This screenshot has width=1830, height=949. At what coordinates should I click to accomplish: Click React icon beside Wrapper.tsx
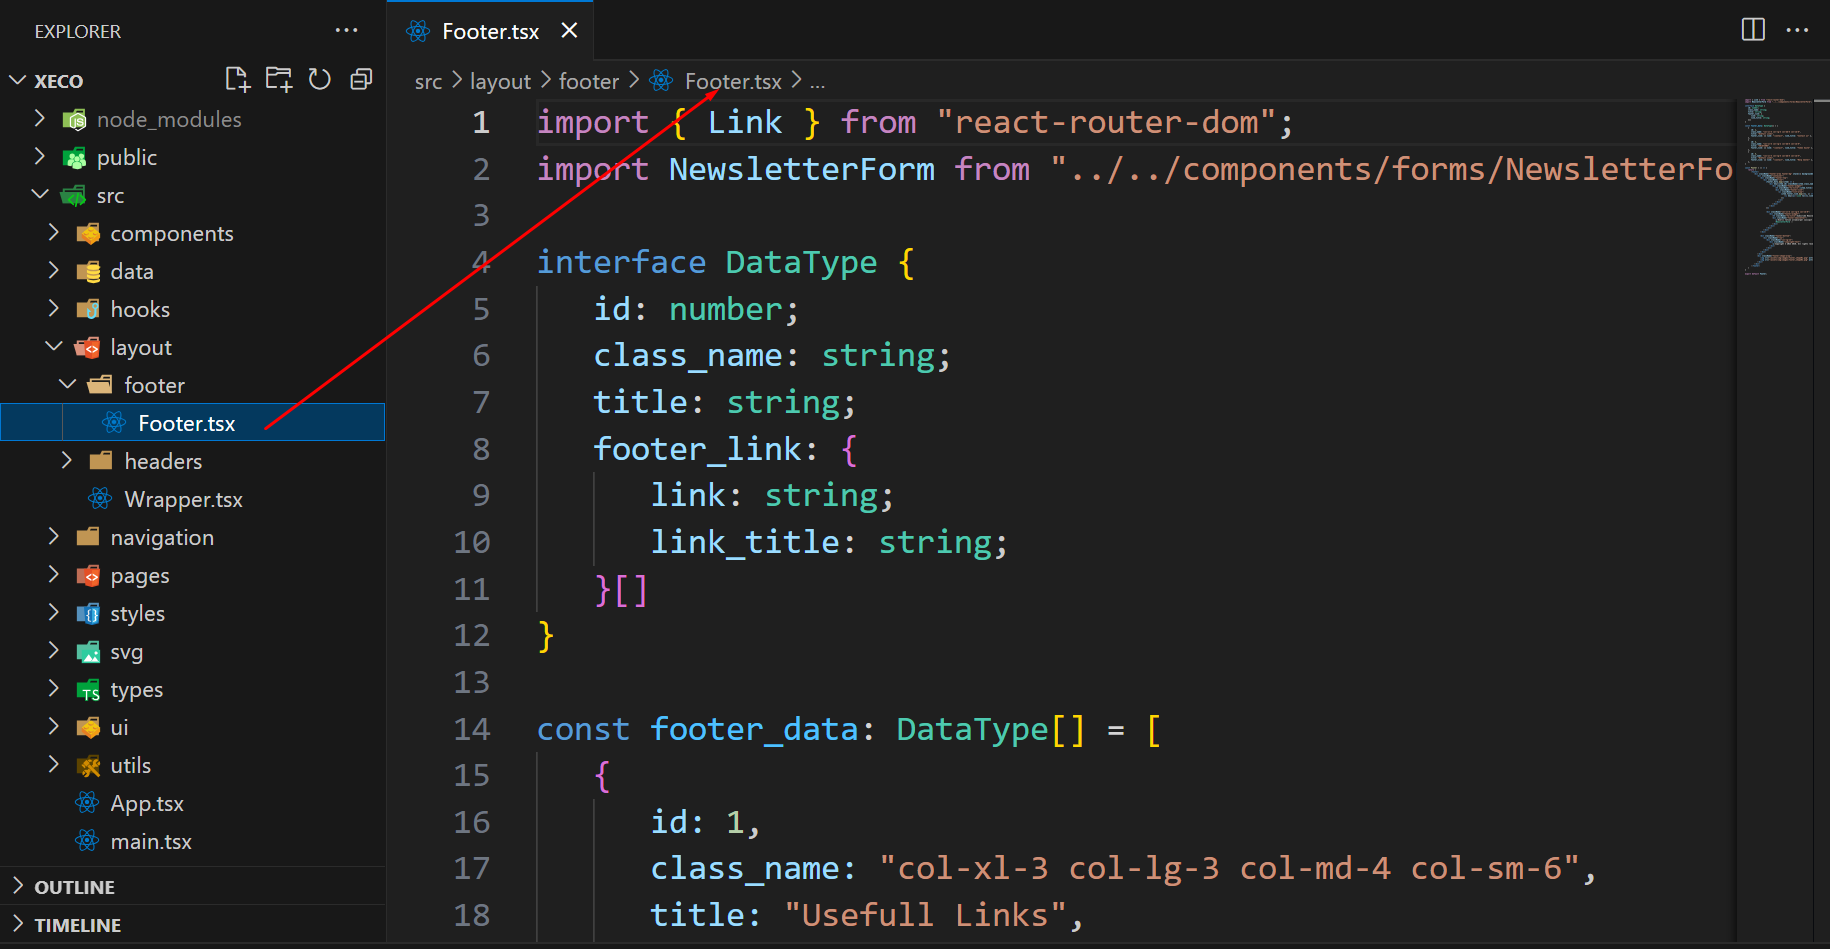coord(100,498)
